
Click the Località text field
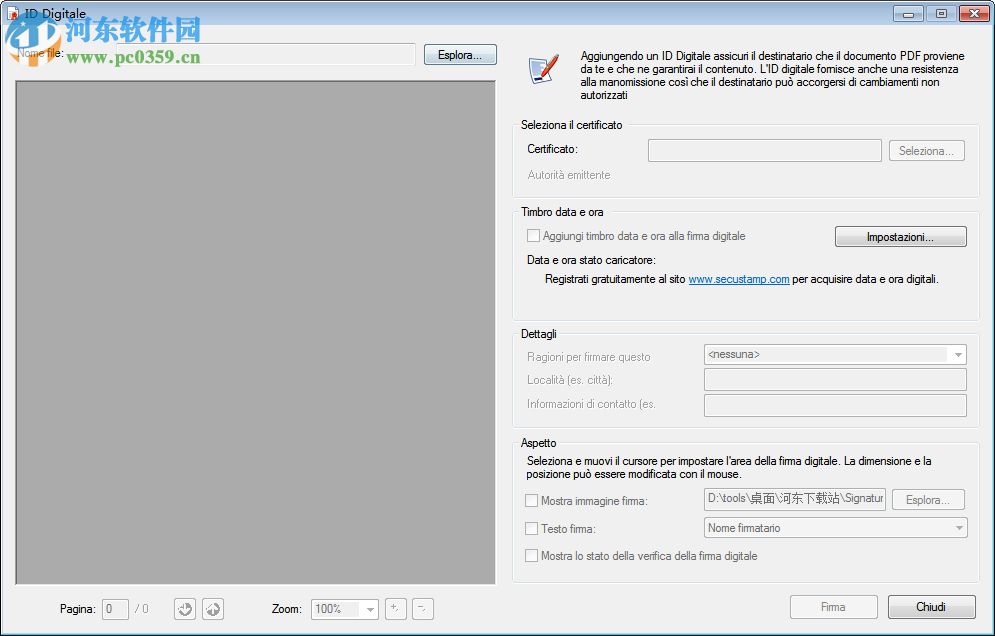point(835,380)
